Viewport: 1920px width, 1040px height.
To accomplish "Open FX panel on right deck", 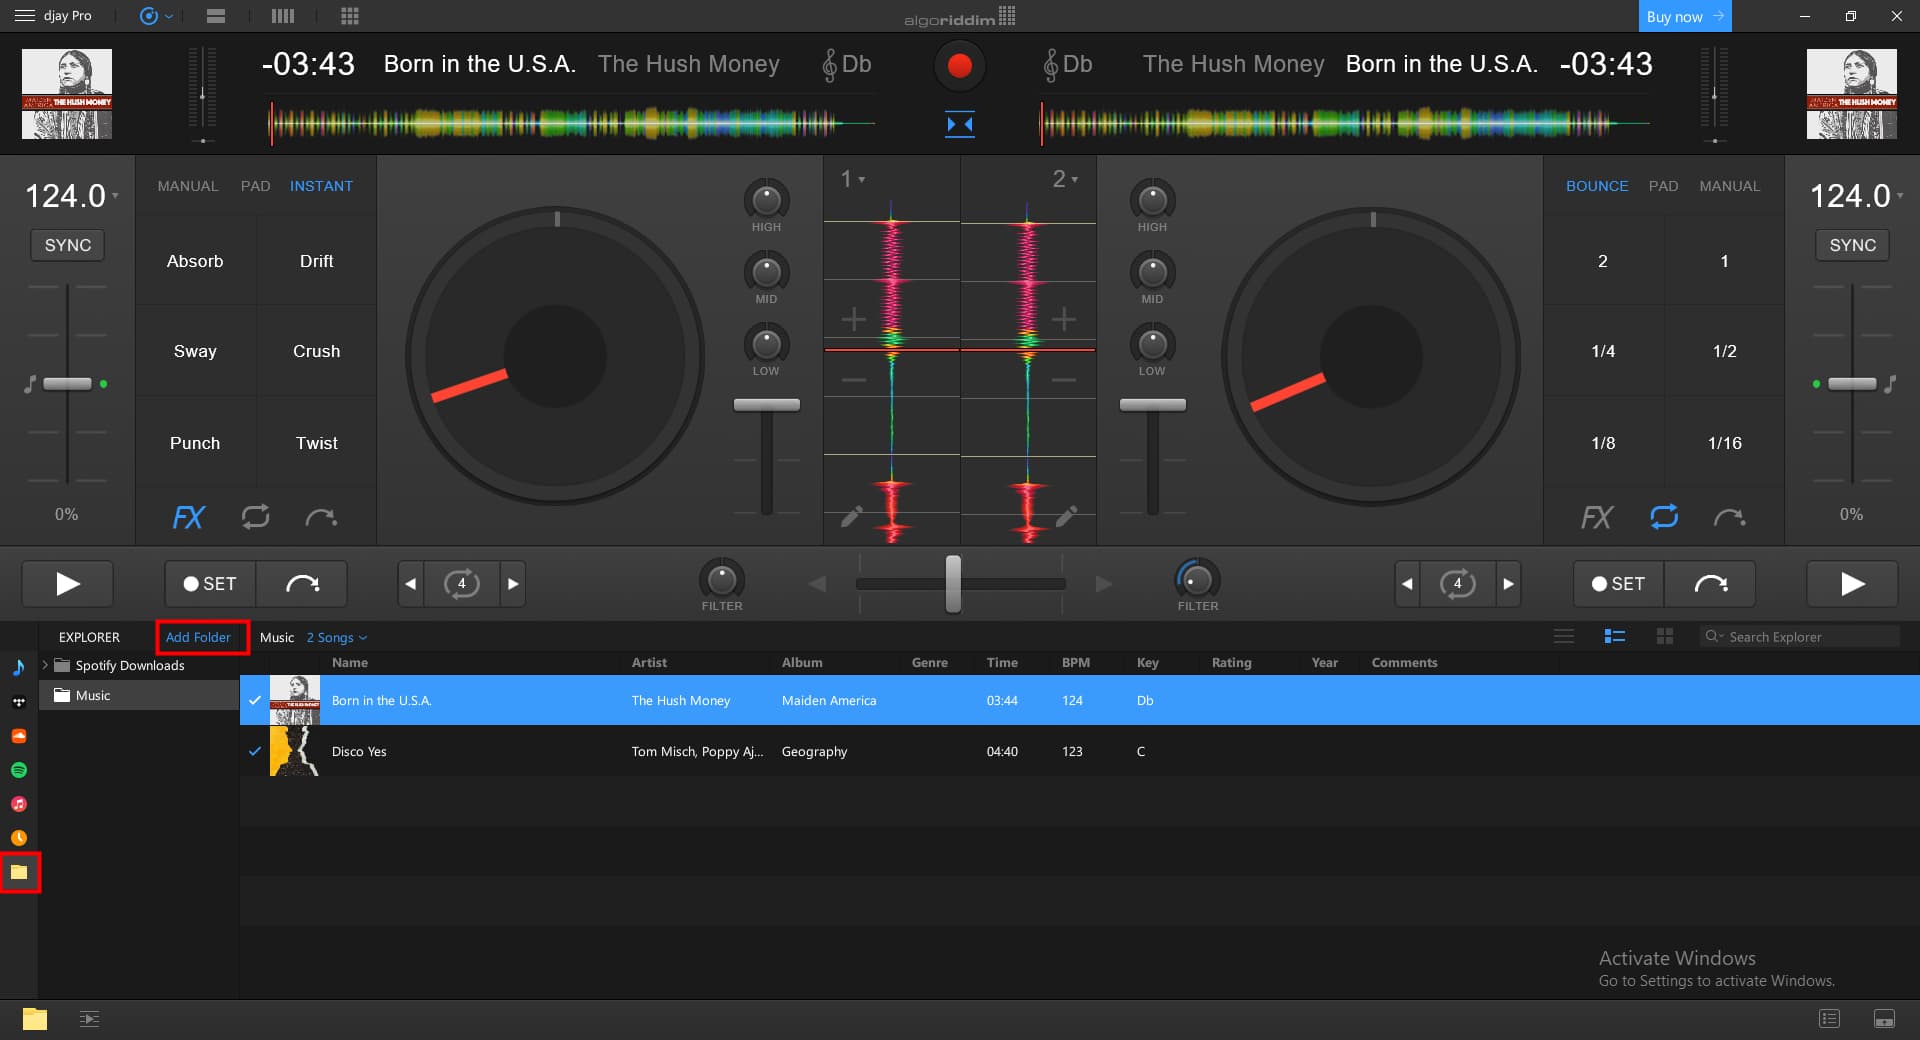I will point(1596,517).
